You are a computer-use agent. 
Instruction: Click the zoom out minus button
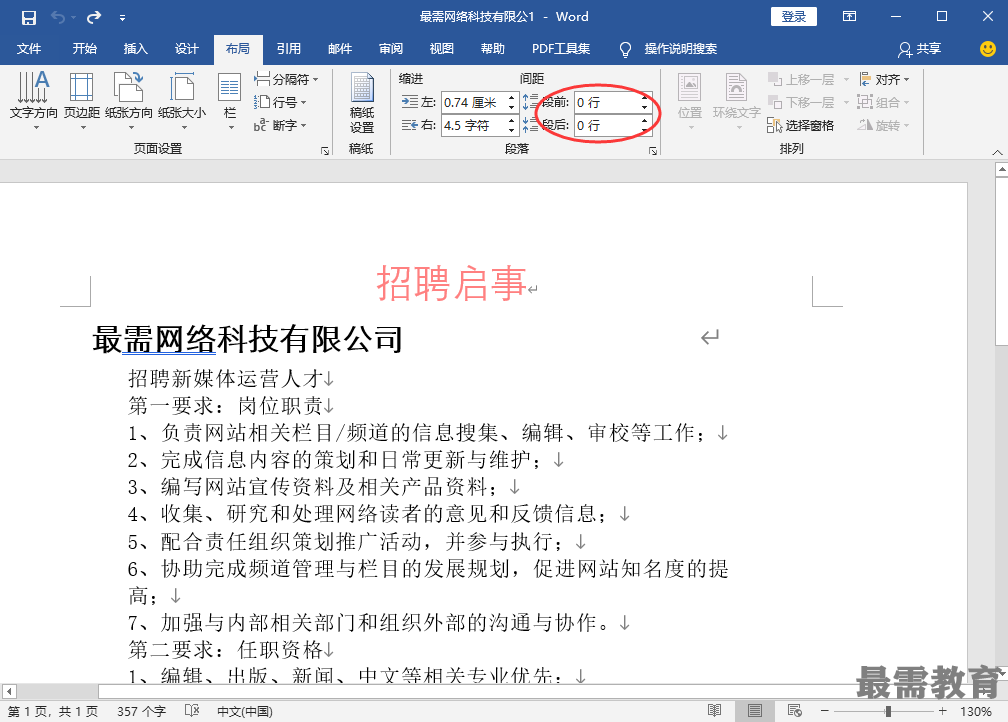click(824, 711)
